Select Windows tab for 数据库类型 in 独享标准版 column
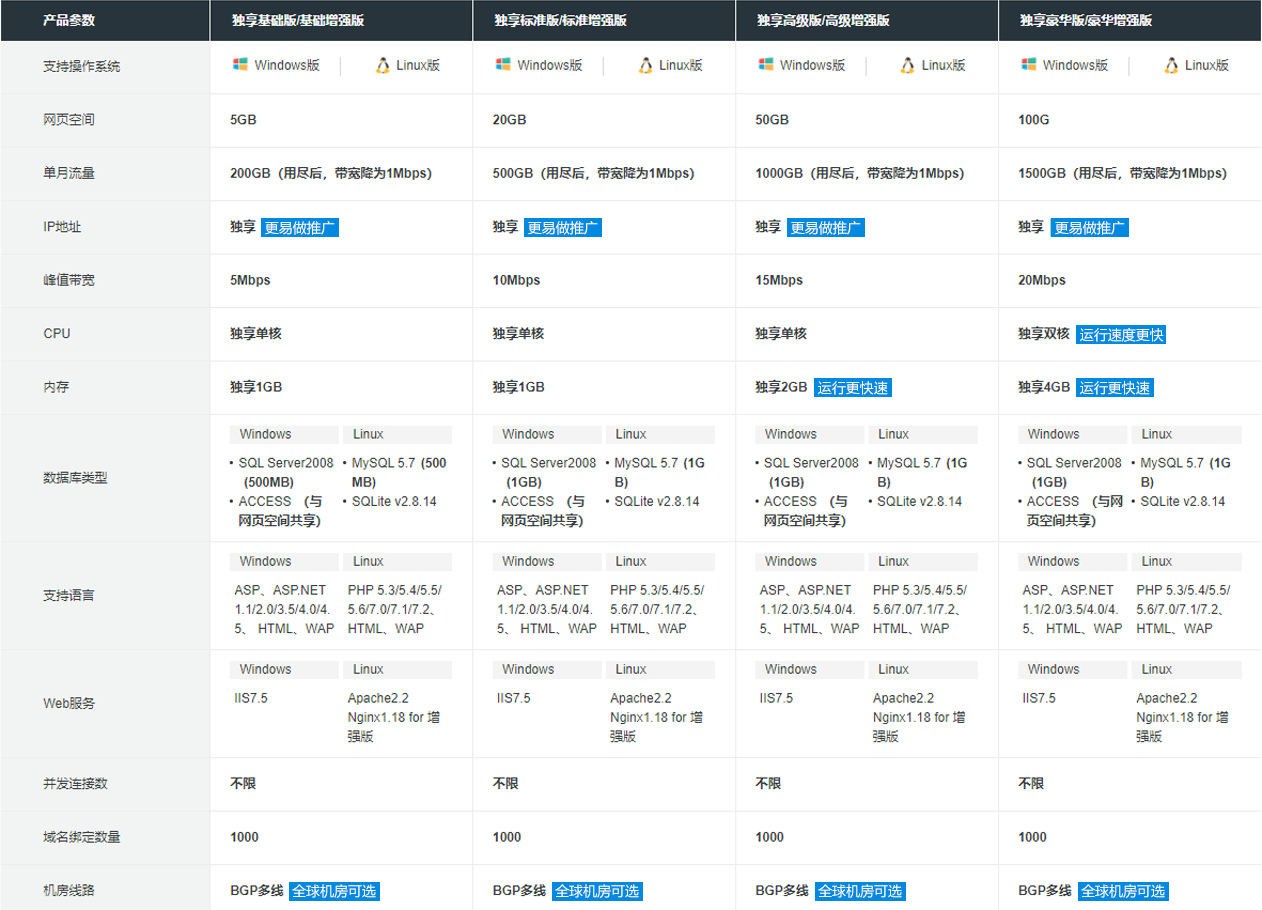This screenshot has height=910, width=1262. pos(547,434)
